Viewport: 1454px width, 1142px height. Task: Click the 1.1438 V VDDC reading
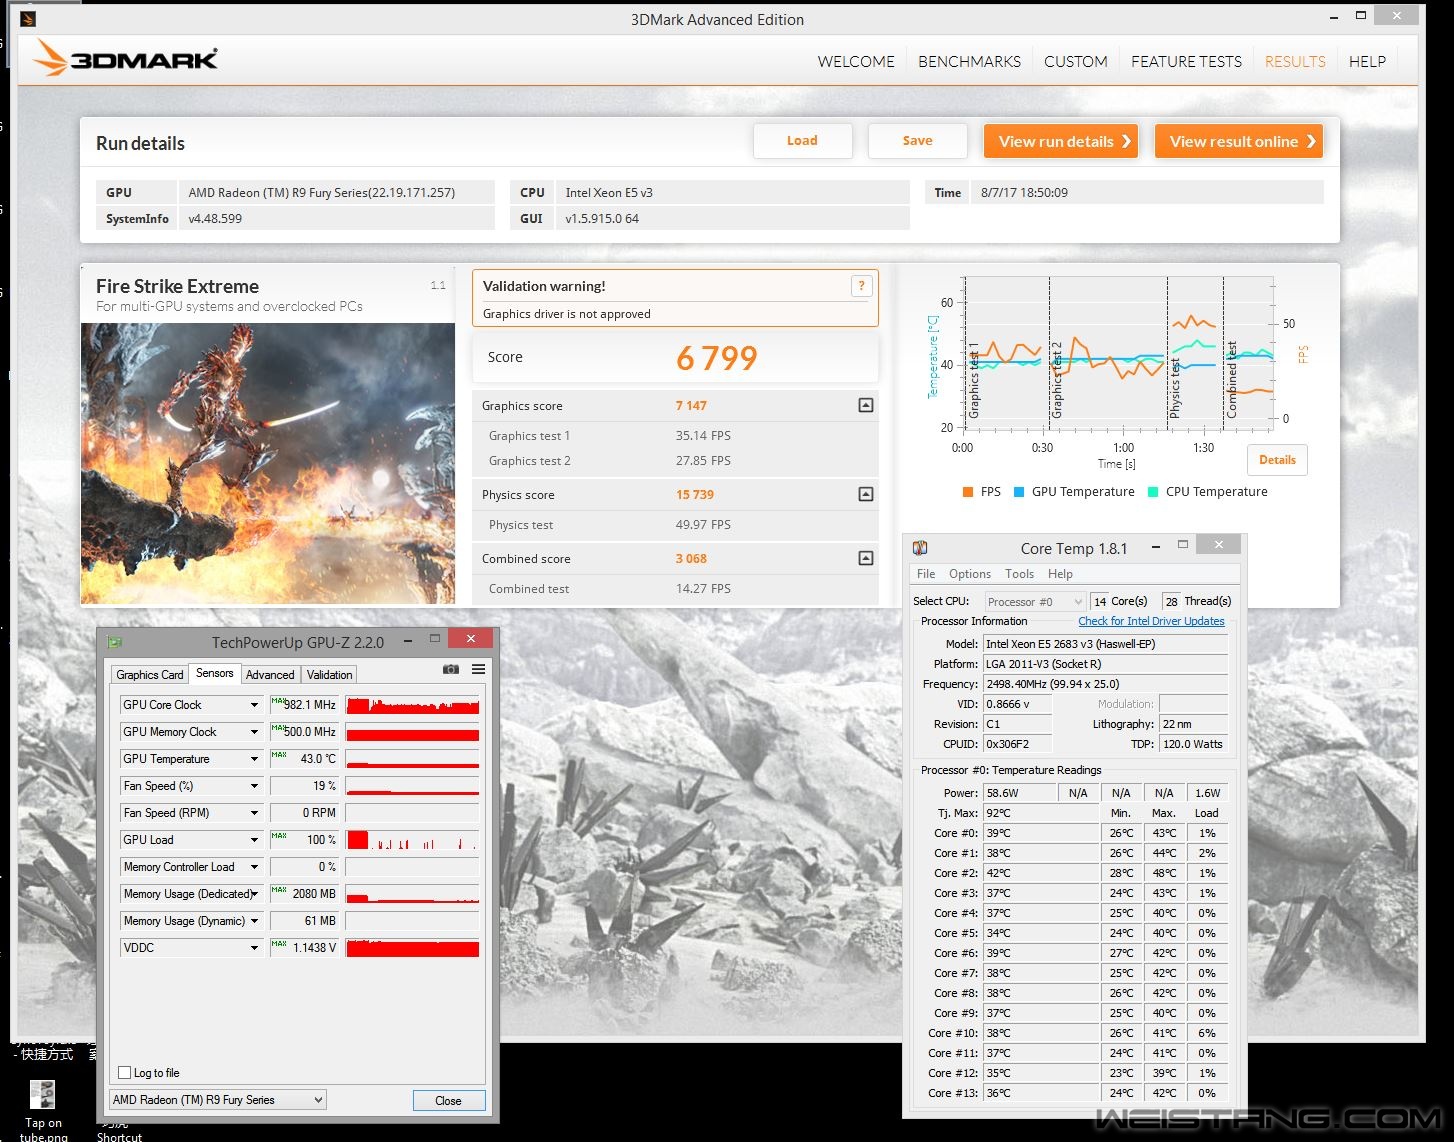(305, 948)
